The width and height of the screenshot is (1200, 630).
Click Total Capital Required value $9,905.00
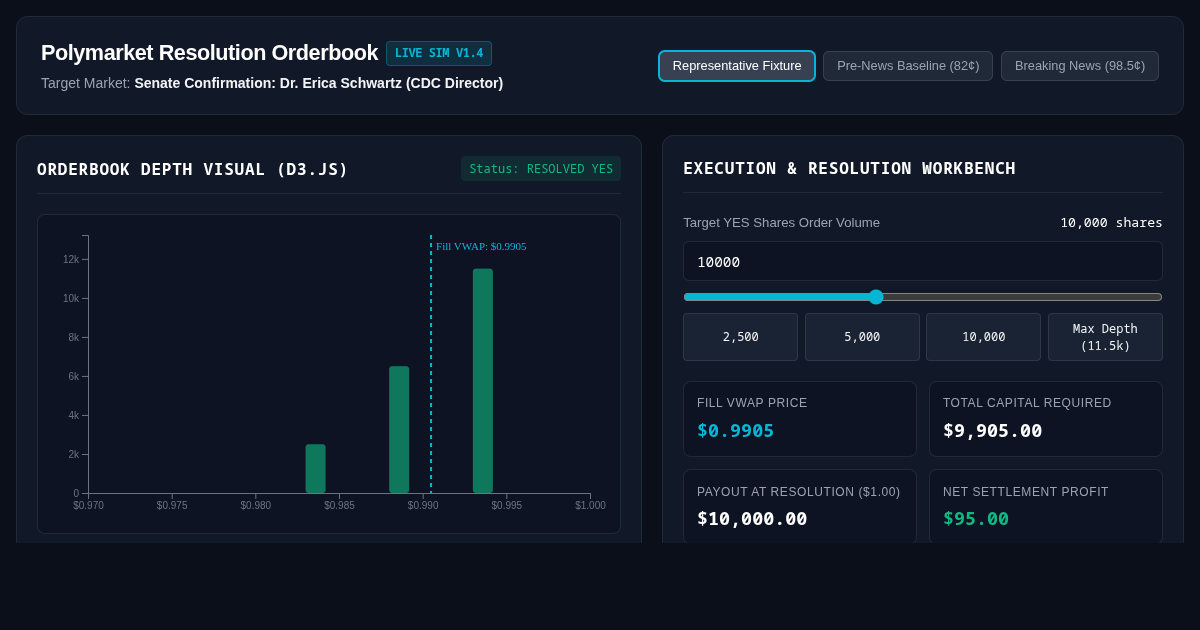(992, 431)
